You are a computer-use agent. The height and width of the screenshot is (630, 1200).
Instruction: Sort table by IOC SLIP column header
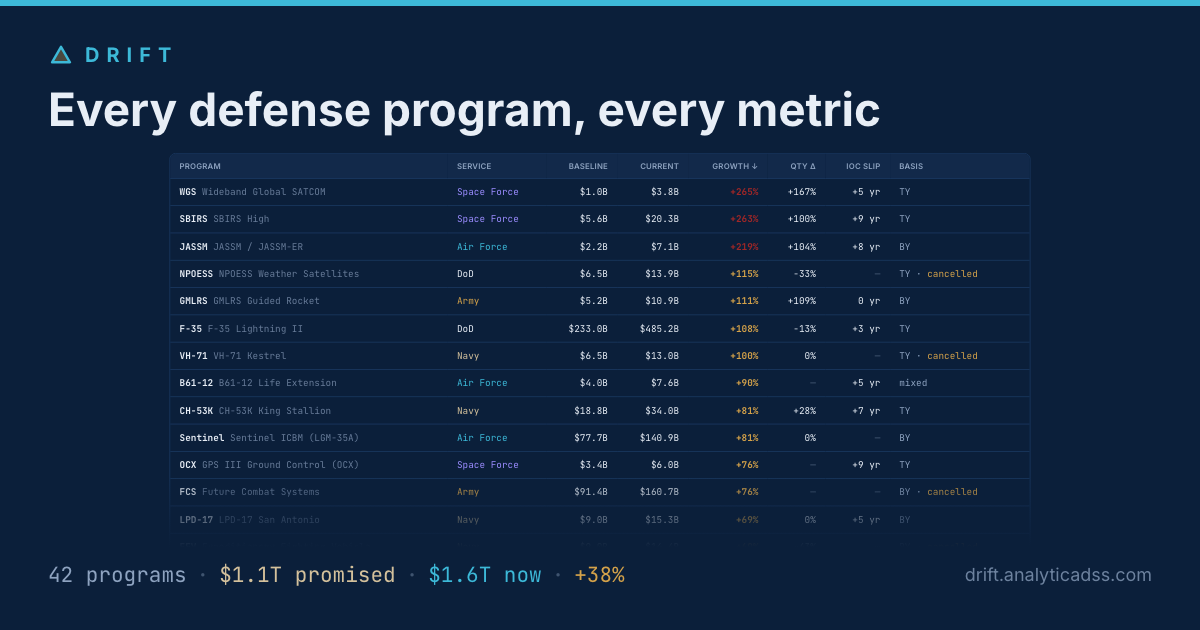pos(863,166)
